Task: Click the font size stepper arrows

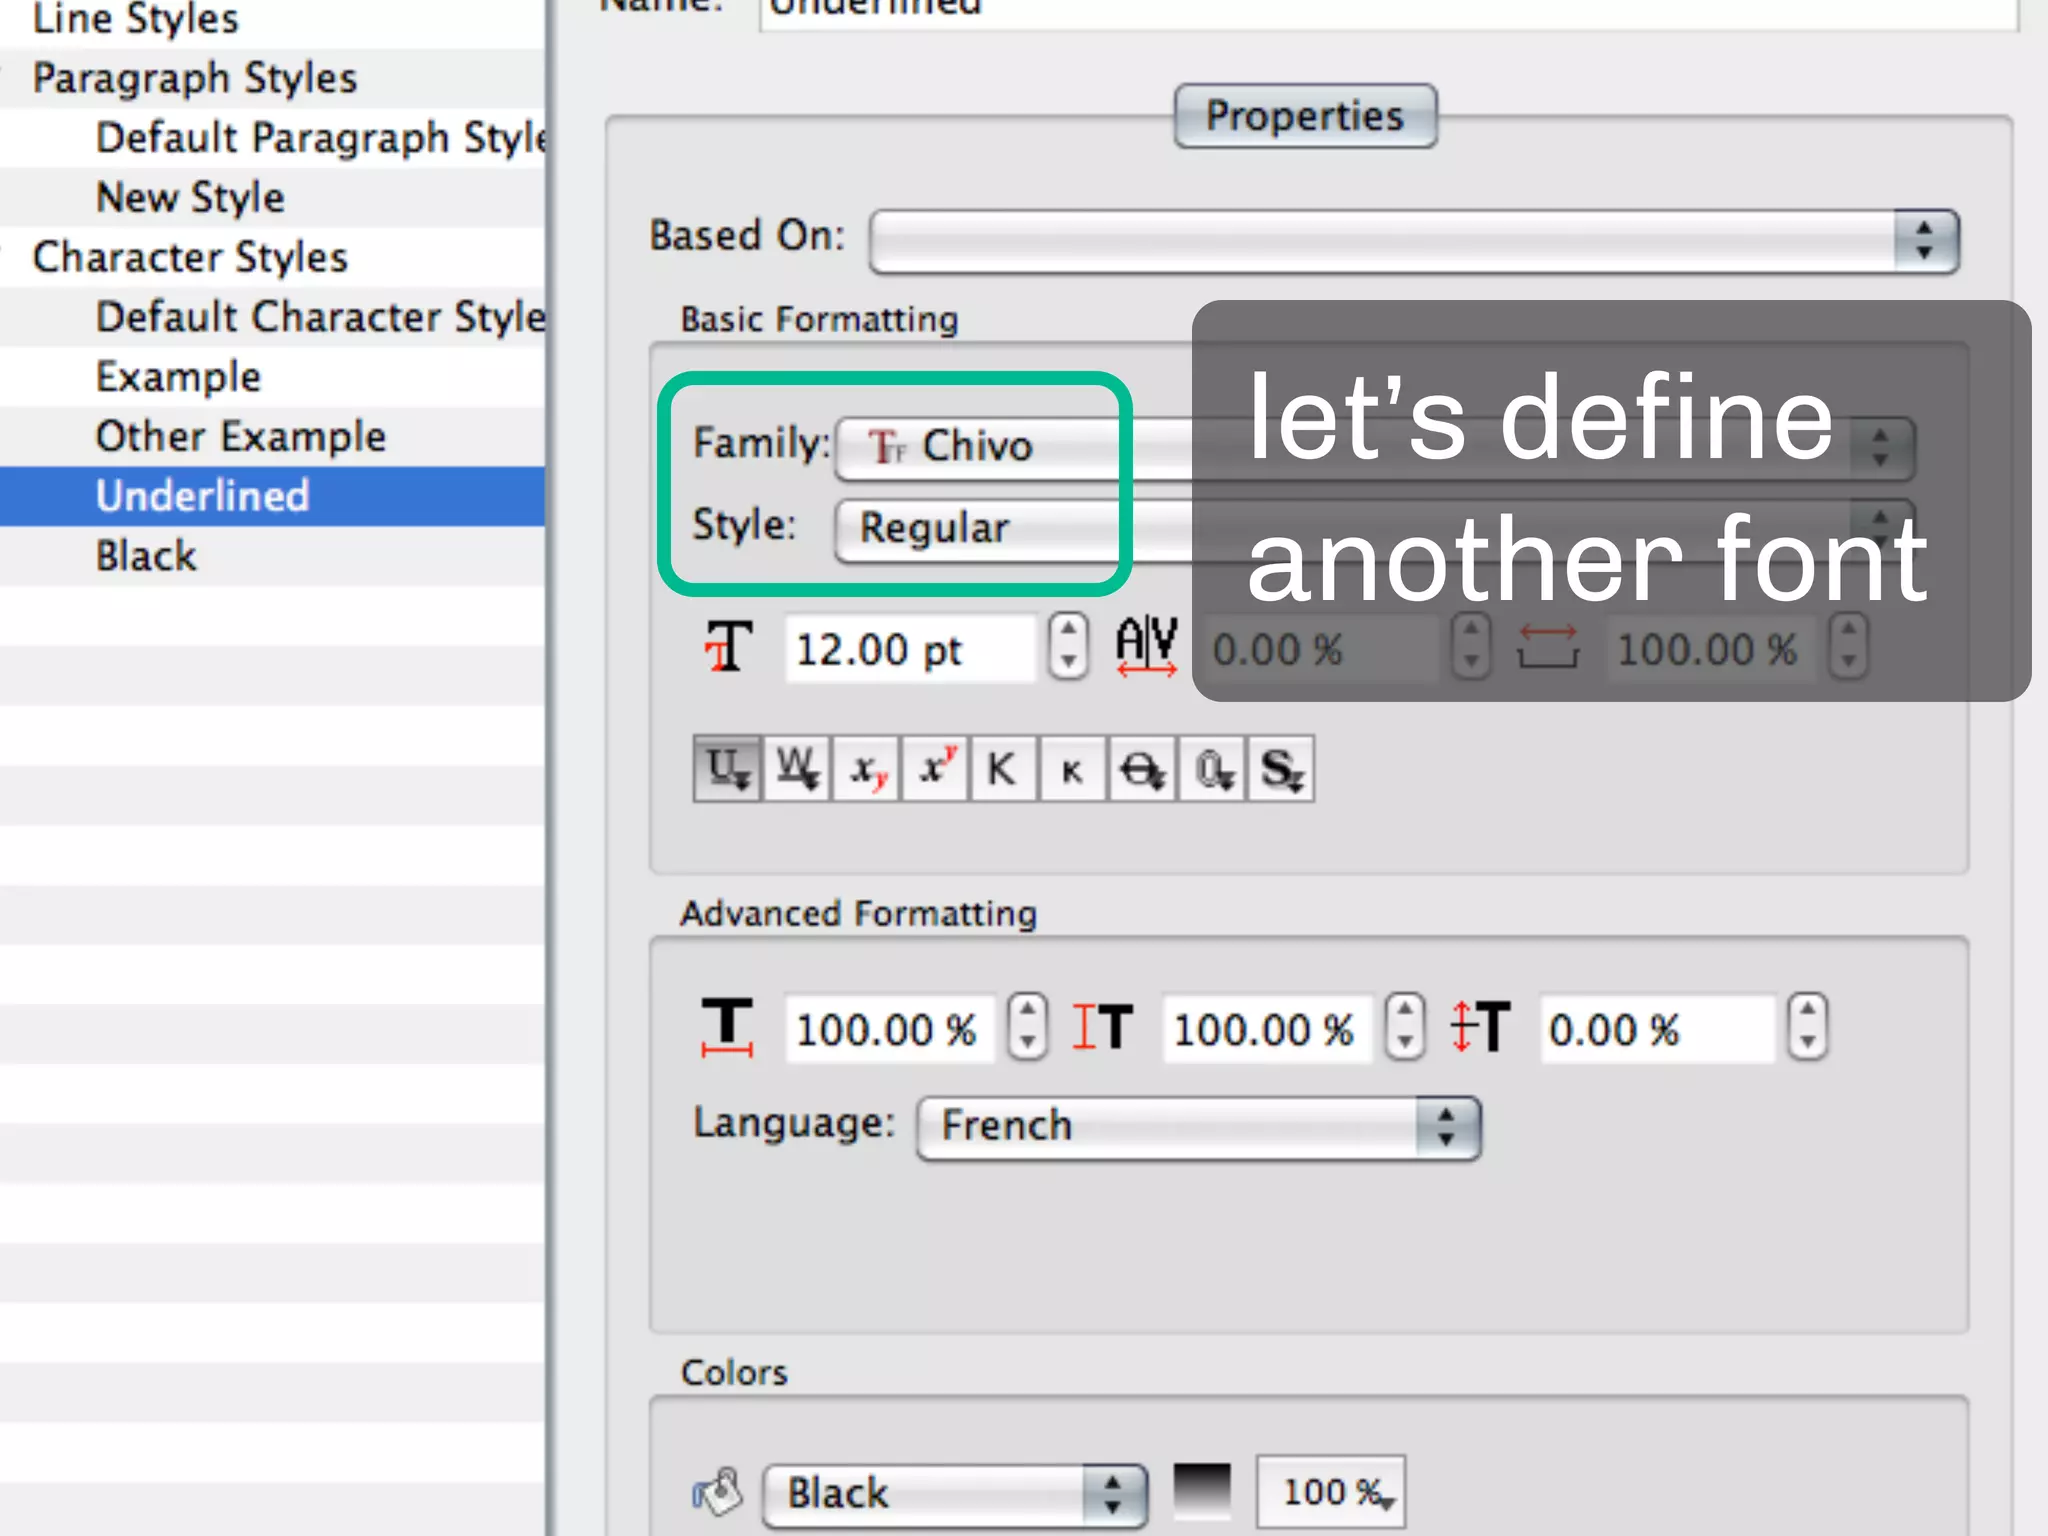Action: (1068, 646)
